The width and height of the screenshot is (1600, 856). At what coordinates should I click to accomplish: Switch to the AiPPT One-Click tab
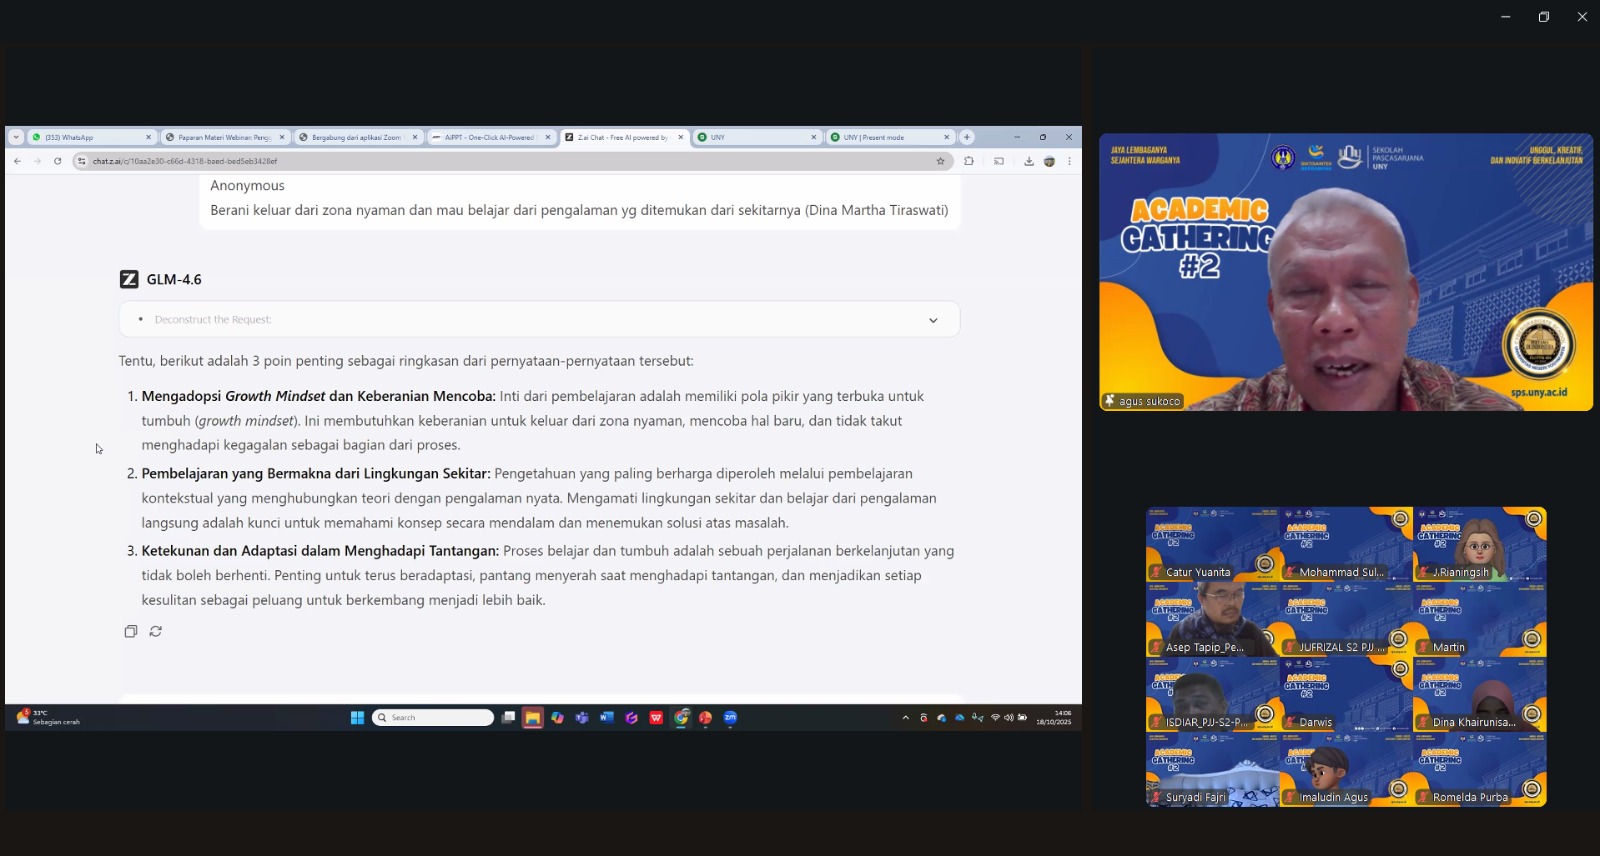pyautogui.click(x=488, y=137)
